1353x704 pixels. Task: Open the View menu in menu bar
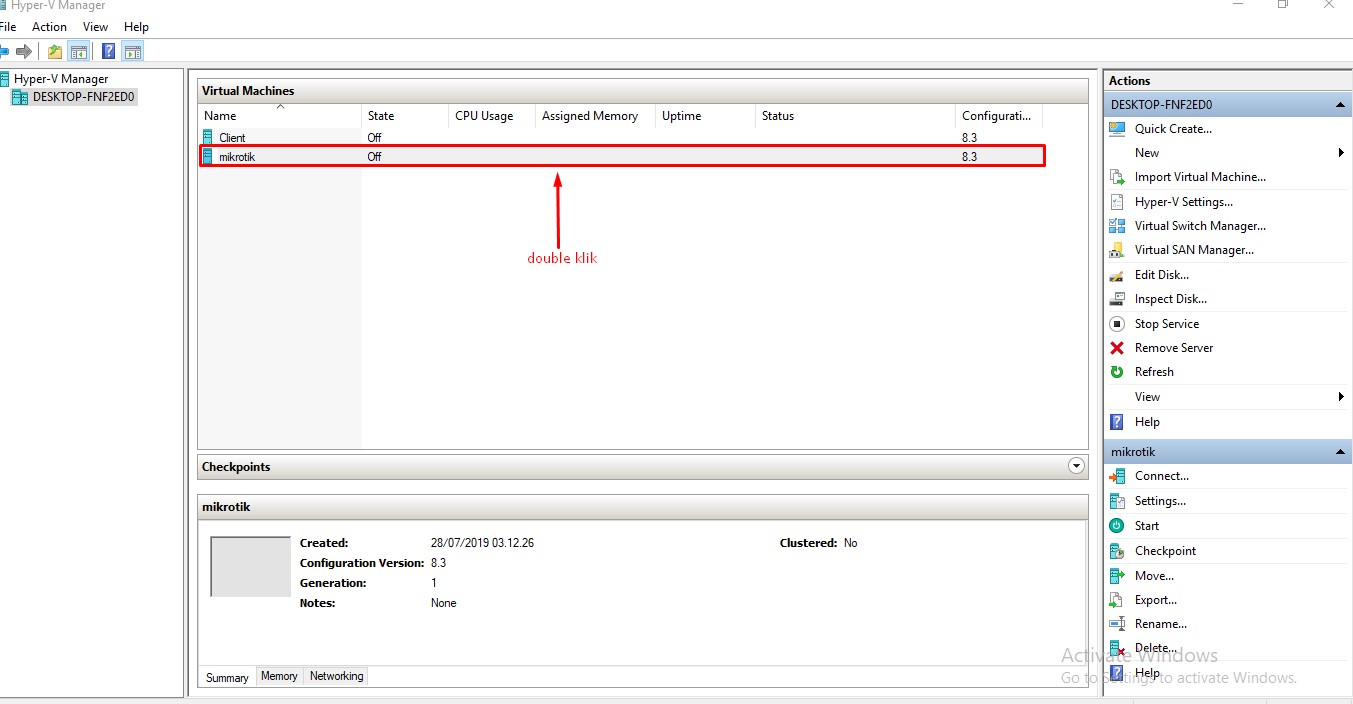point(96,27)
